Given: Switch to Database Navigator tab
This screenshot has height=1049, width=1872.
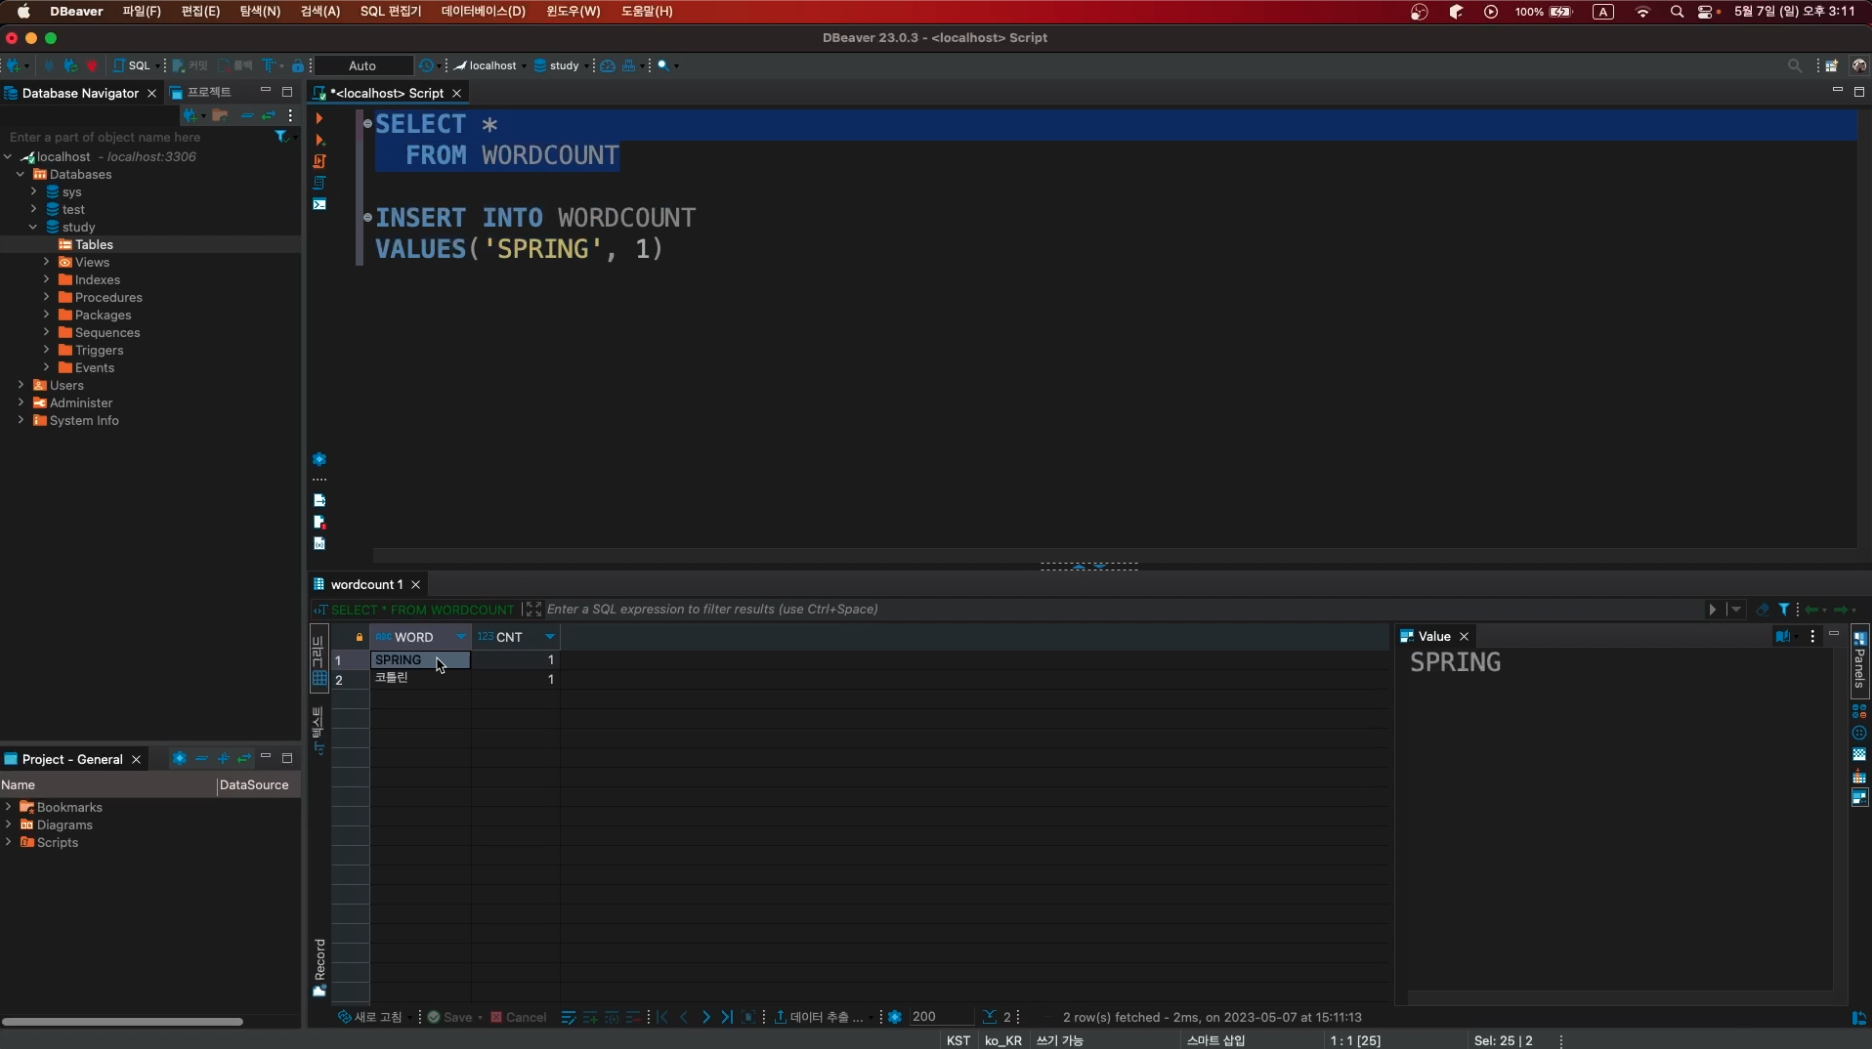Looking at the screenshot, I should 80,93.
